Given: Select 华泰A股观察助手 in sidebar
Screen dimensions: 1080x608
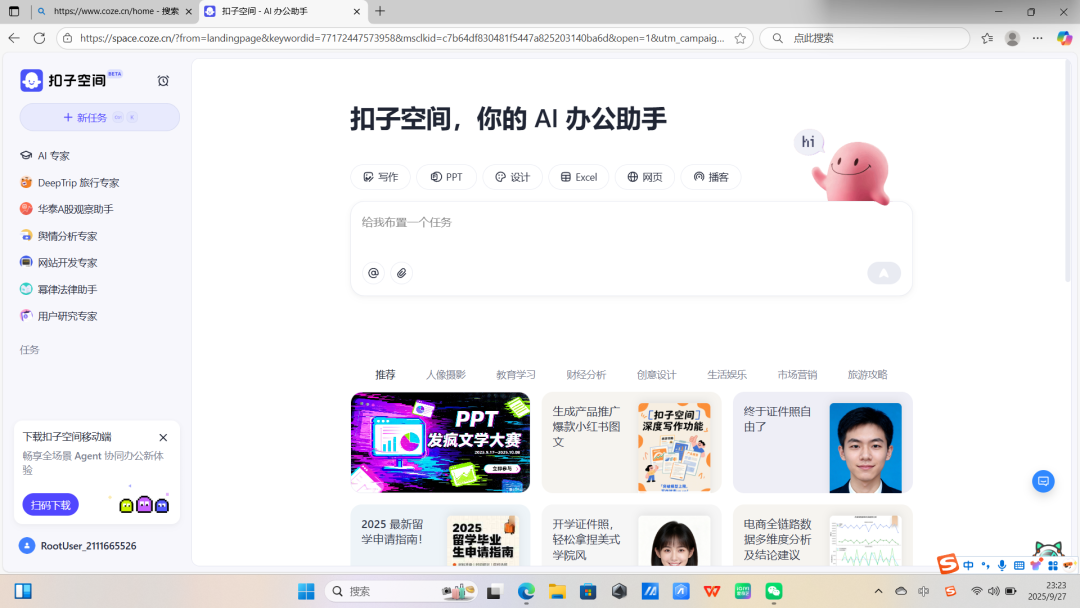Looking at the screenshot, I should click(x=68, y=209).
